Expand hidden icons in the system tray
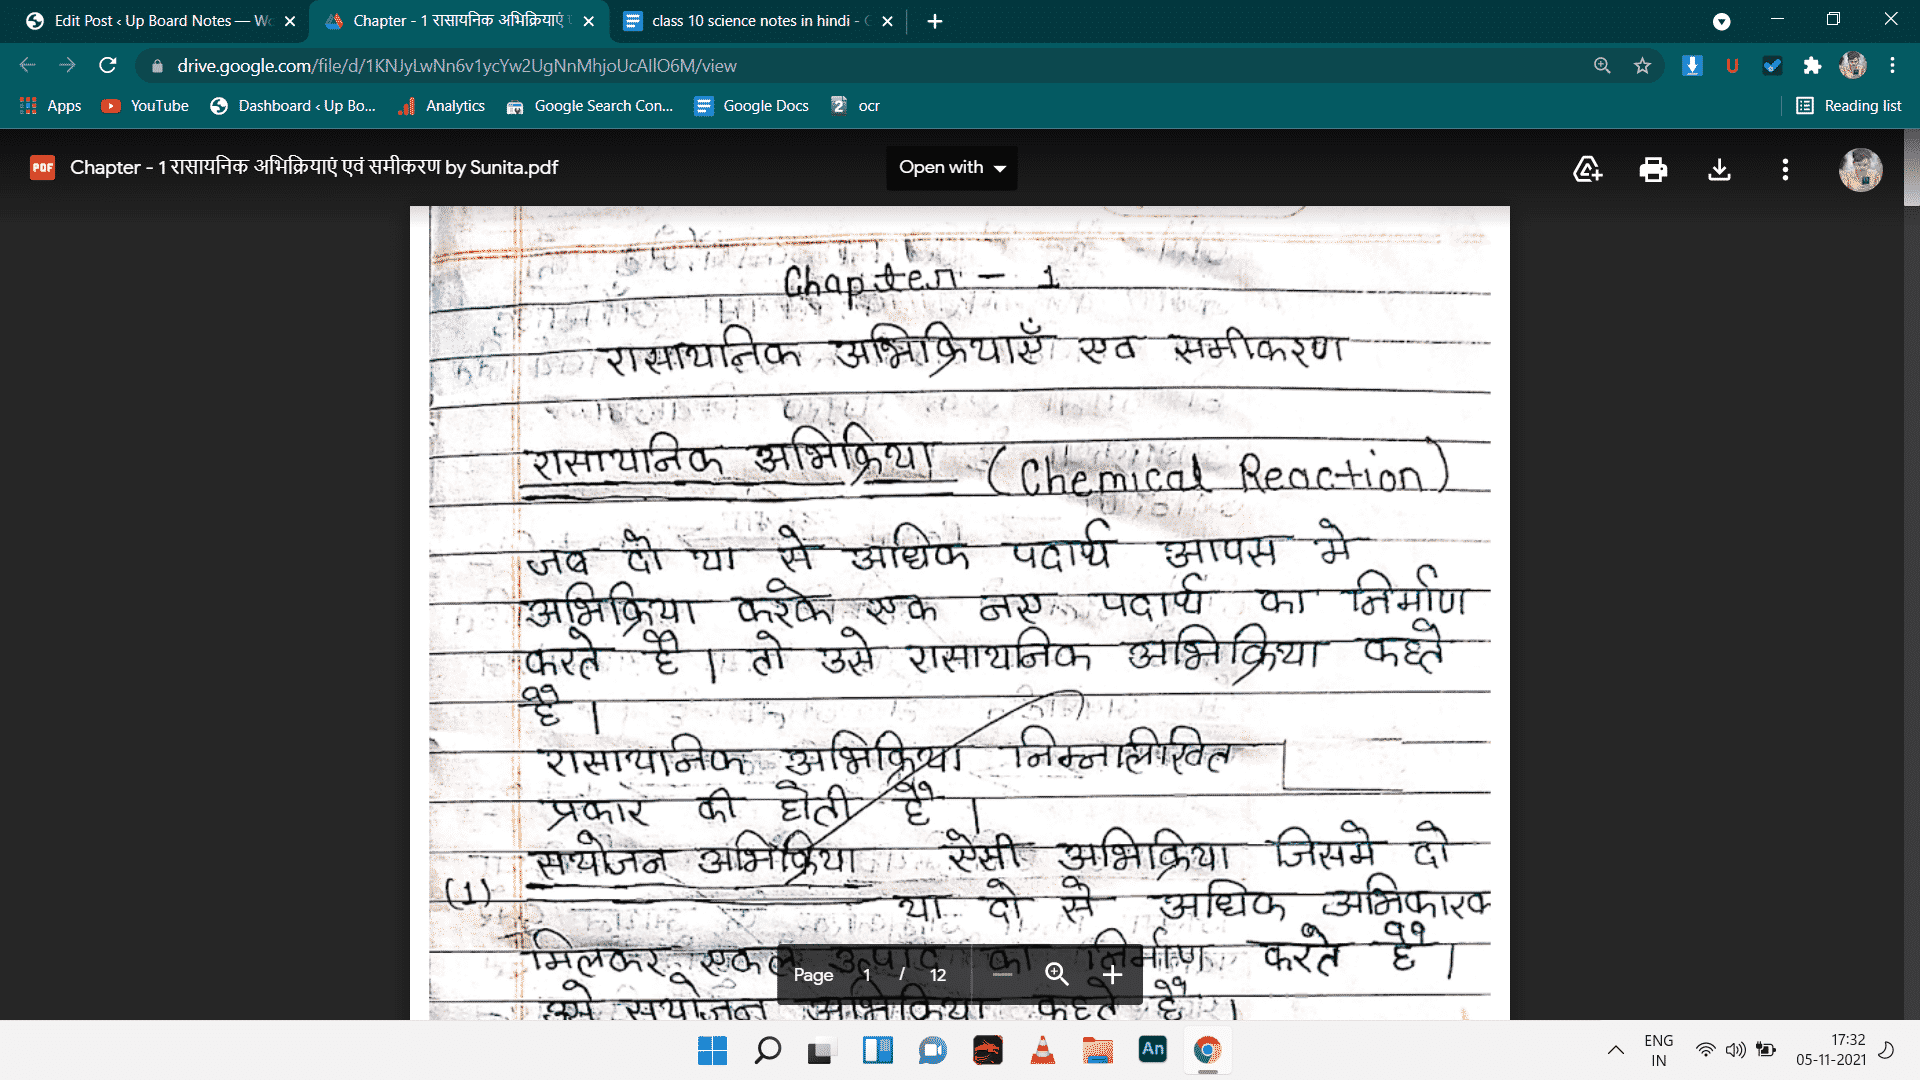The image size is (1920, 1080). pyautogui.click(x=1616, y=1049)
